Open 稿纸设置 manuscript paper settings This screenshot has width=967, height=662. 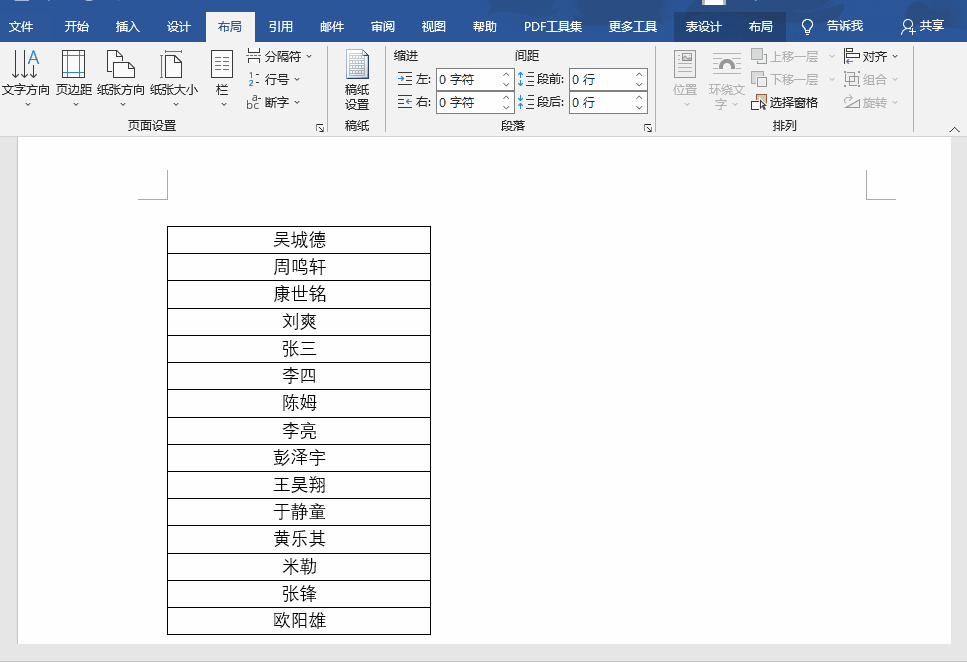(x=356, y=80)
